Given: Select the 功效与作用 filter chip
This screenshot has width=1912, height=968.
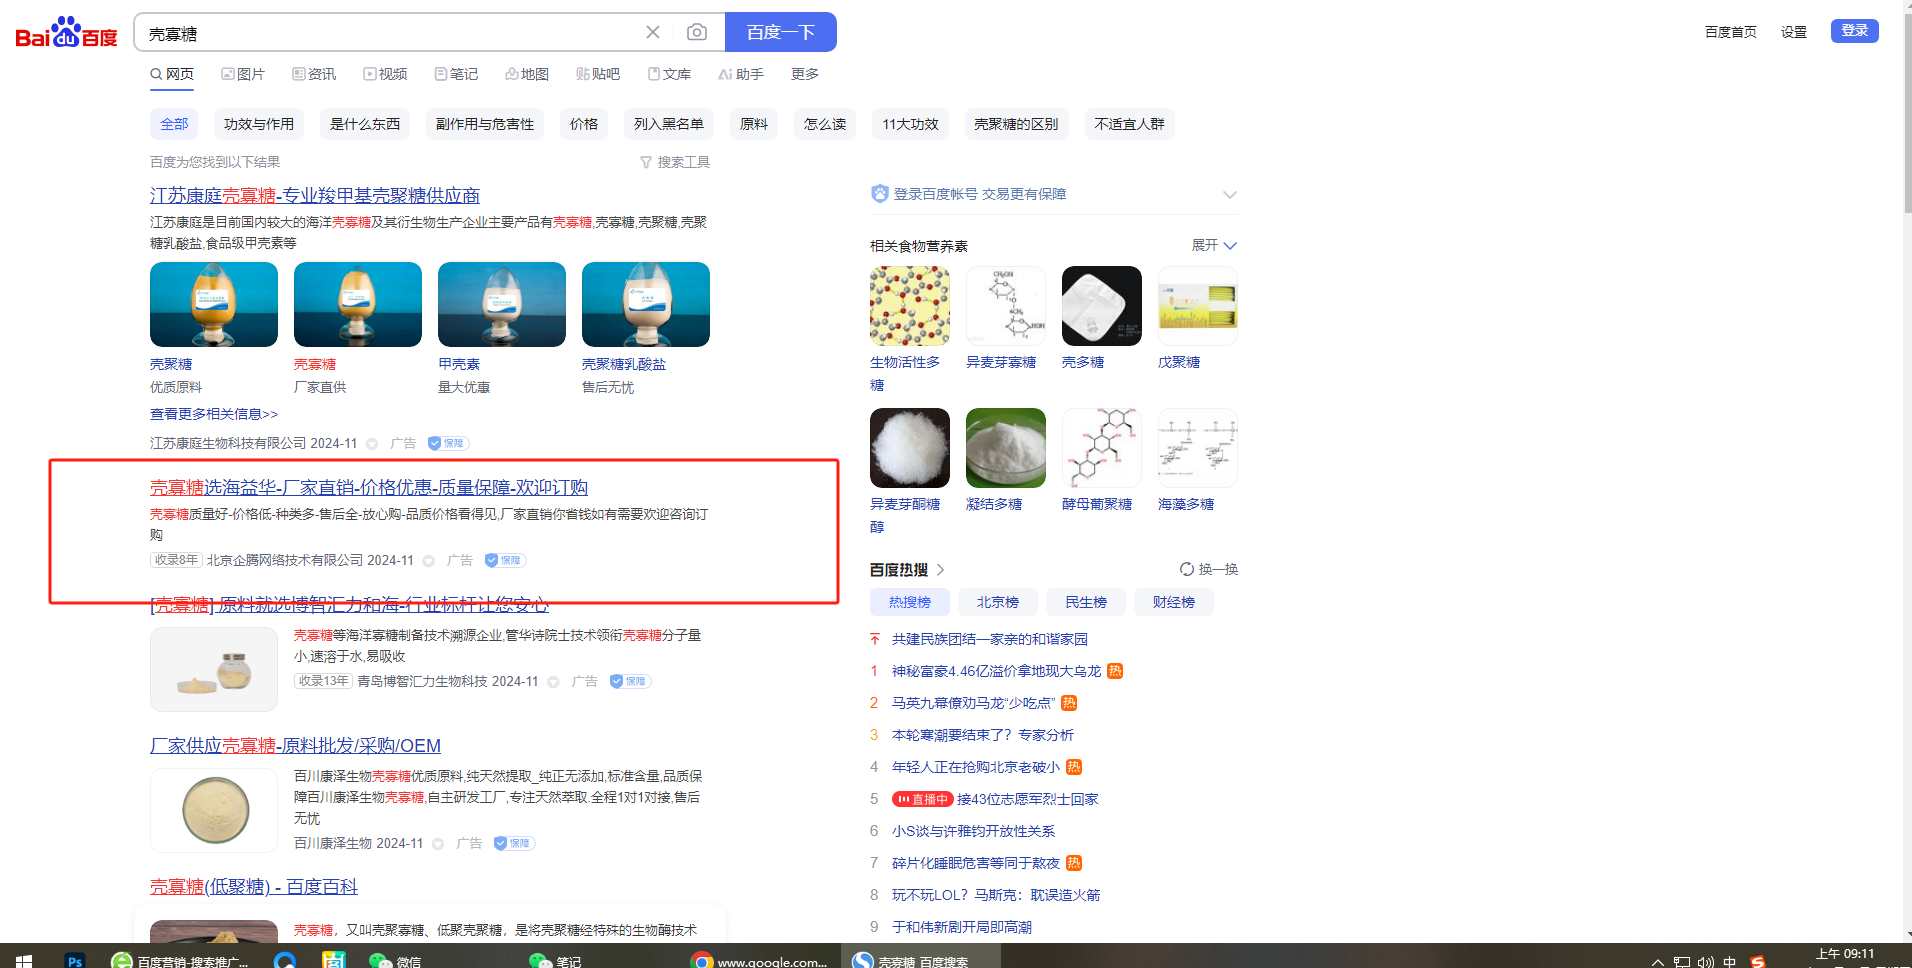Looking at the screenshot, I should pyautogui.click(x=259, y=124).
